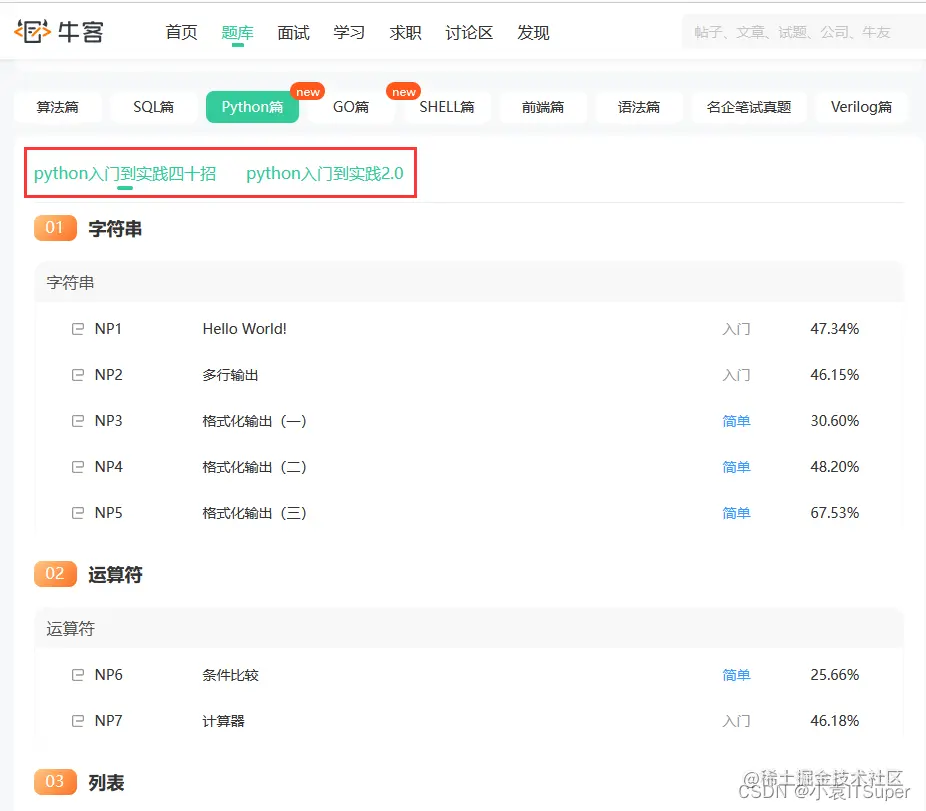Click the 03 列表 section heading
The height and width of the screenshot is (811, 926).
pos(79,782)
